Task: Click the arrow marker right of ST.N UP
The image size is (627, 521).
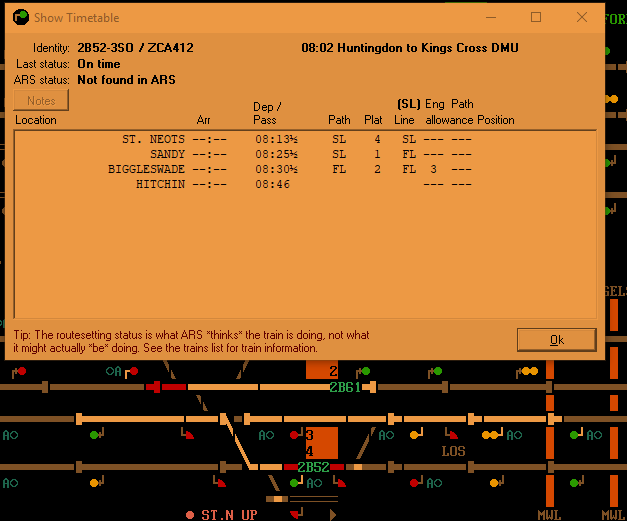Action: tap(333, 515)
